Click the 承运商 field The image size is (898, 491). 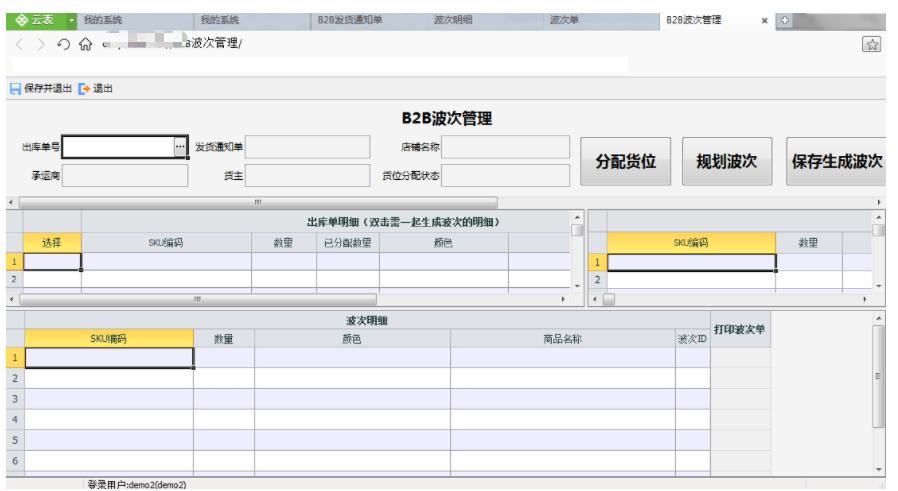coord(125,175)
